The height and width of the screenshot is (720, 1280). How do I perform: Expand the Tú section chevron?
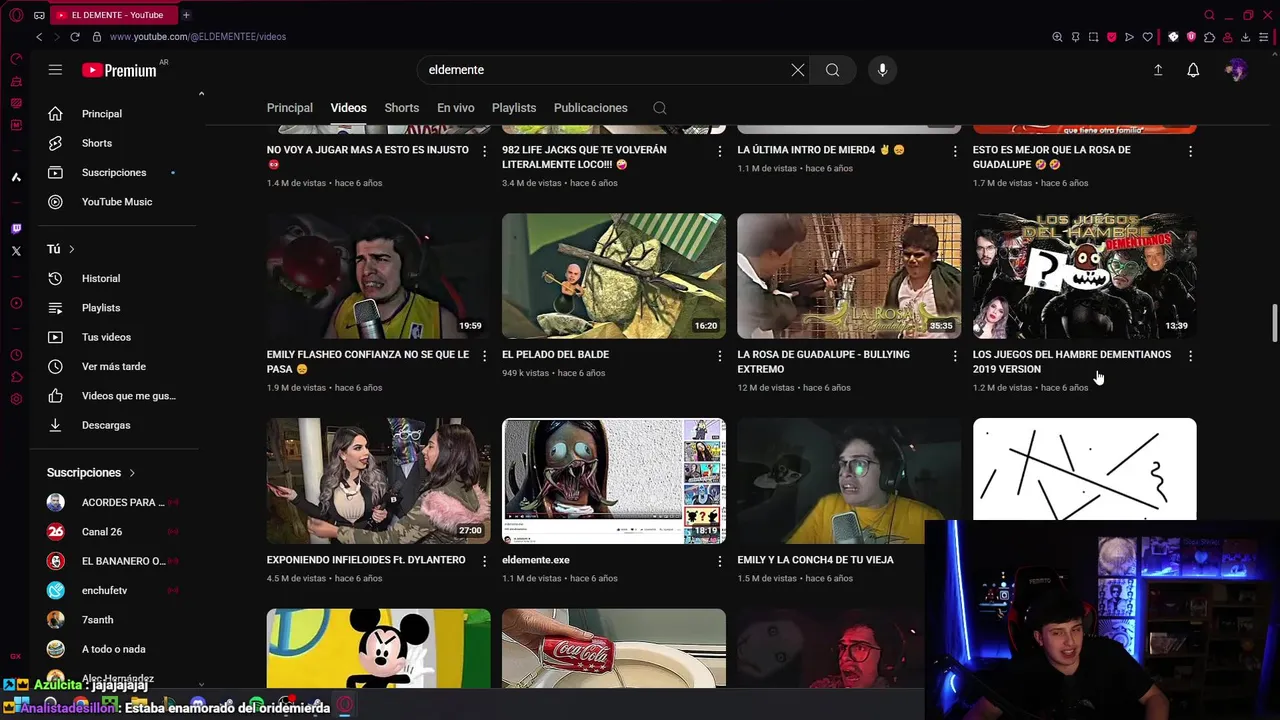(x=71, y=249)
